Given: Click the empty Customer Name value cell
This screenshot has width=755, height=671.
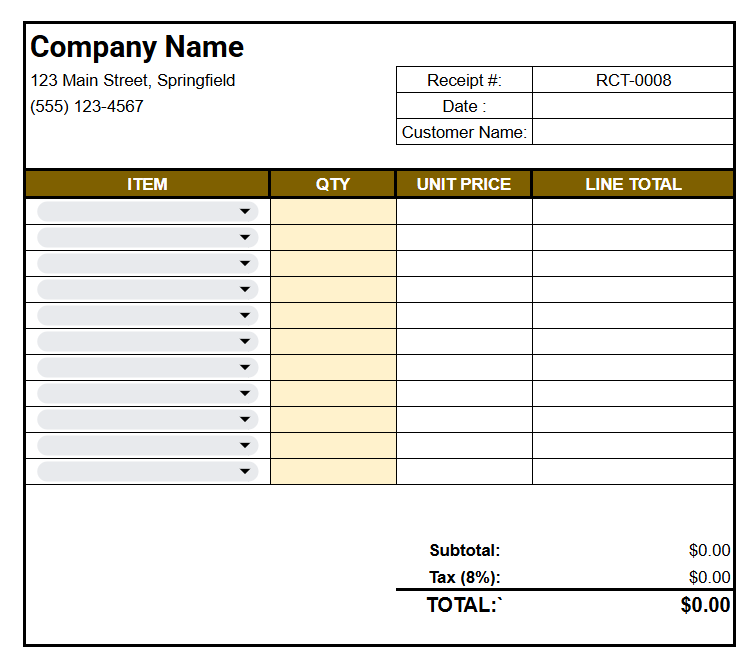Looking at the screenshot, I should [x=633, y=132].
